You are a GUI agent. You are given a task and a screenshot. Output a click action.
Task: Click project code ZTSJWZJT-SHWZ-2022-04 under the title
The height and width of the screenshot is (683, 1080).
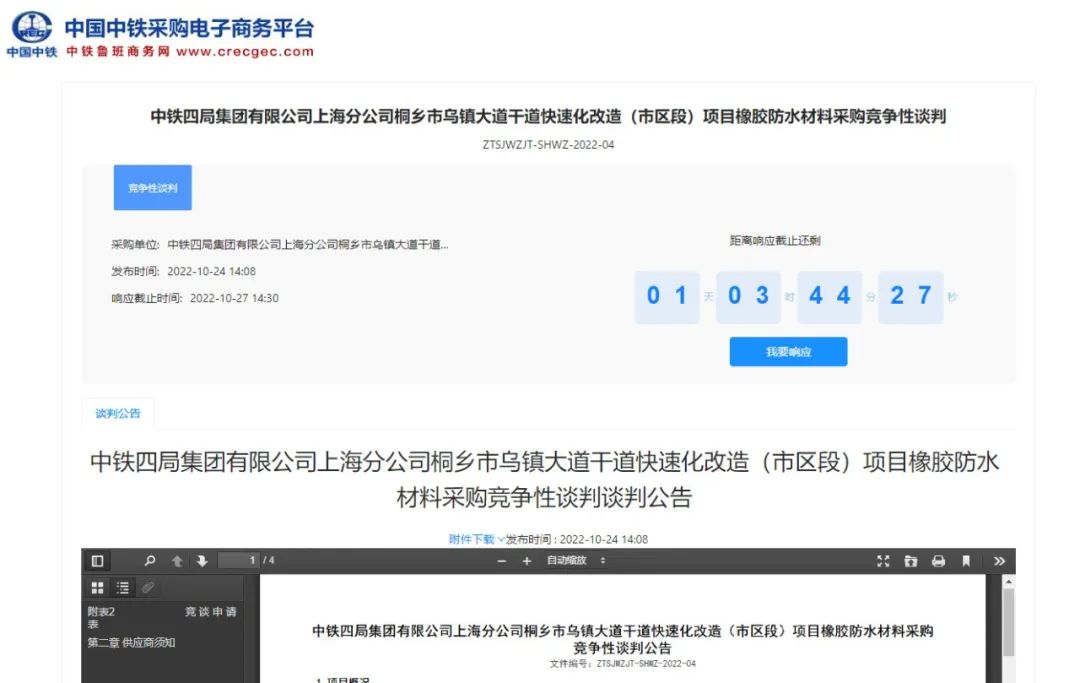pos(548,145)
